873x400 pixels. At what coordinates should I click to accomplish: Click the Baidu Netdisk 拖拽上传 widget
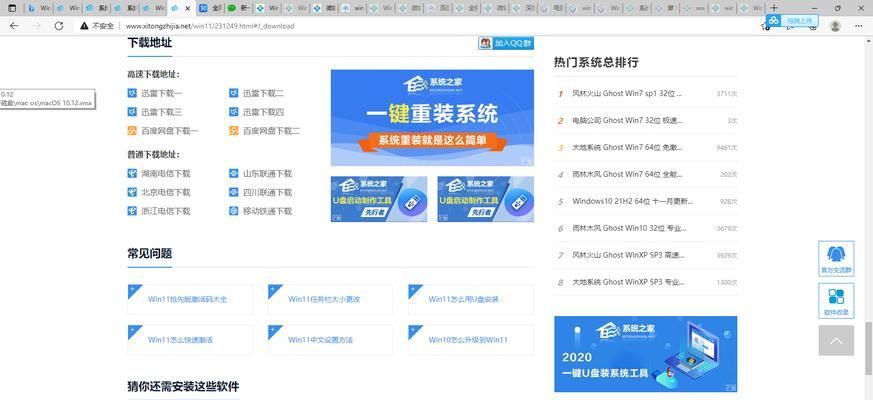792,21
